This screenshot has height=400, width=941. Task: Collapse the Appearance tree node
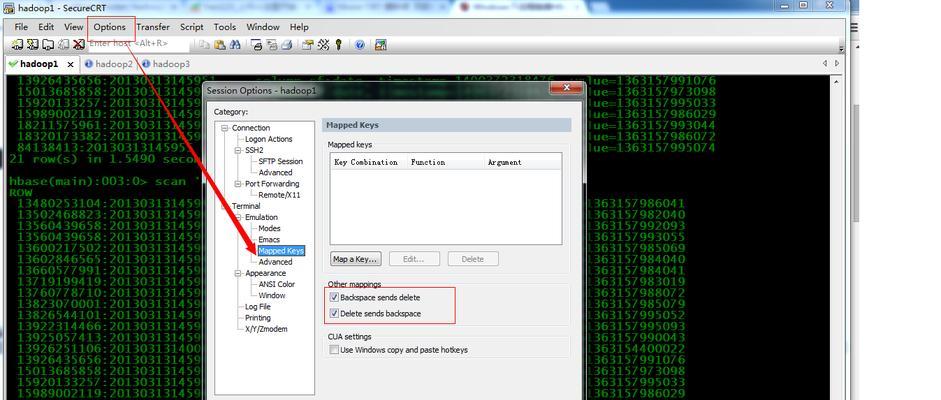click(x=238, y=273)
